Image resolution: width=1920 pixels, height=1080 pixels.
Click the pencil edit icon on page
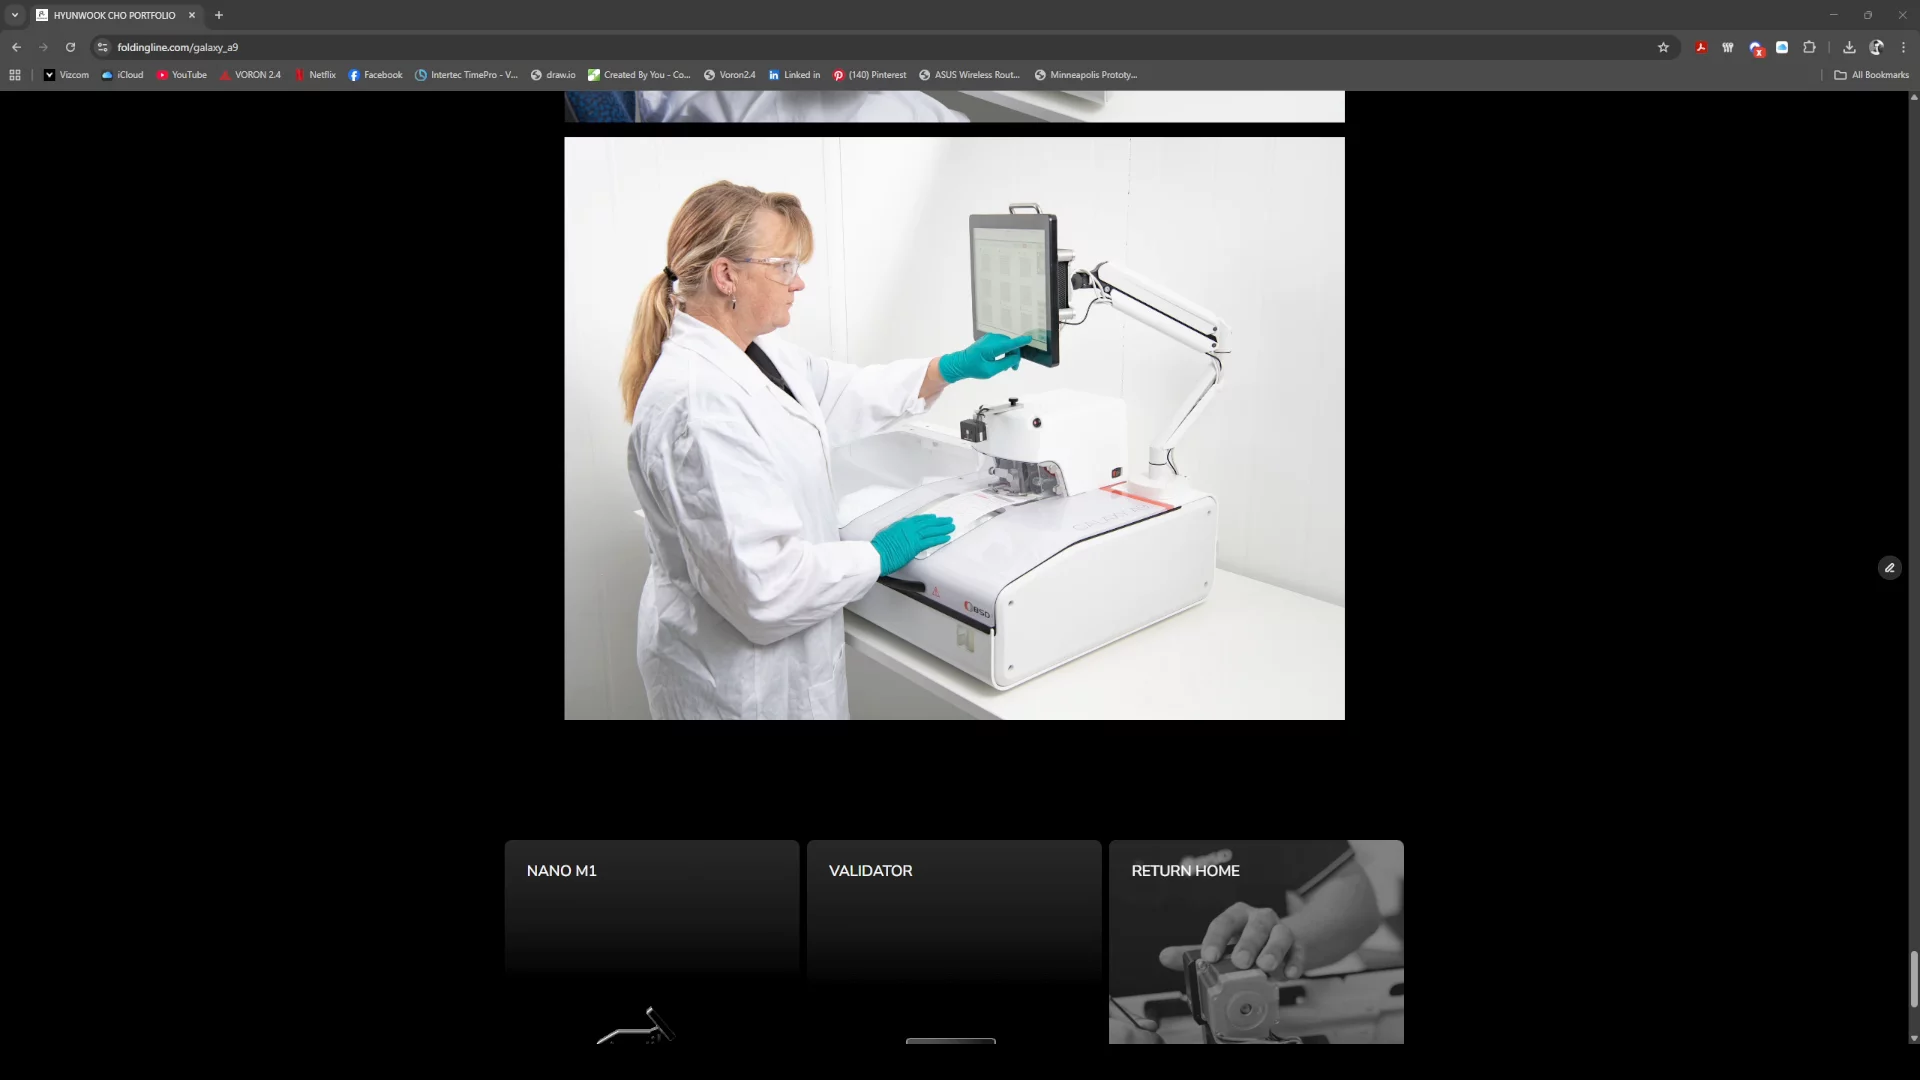[1889, 568]
